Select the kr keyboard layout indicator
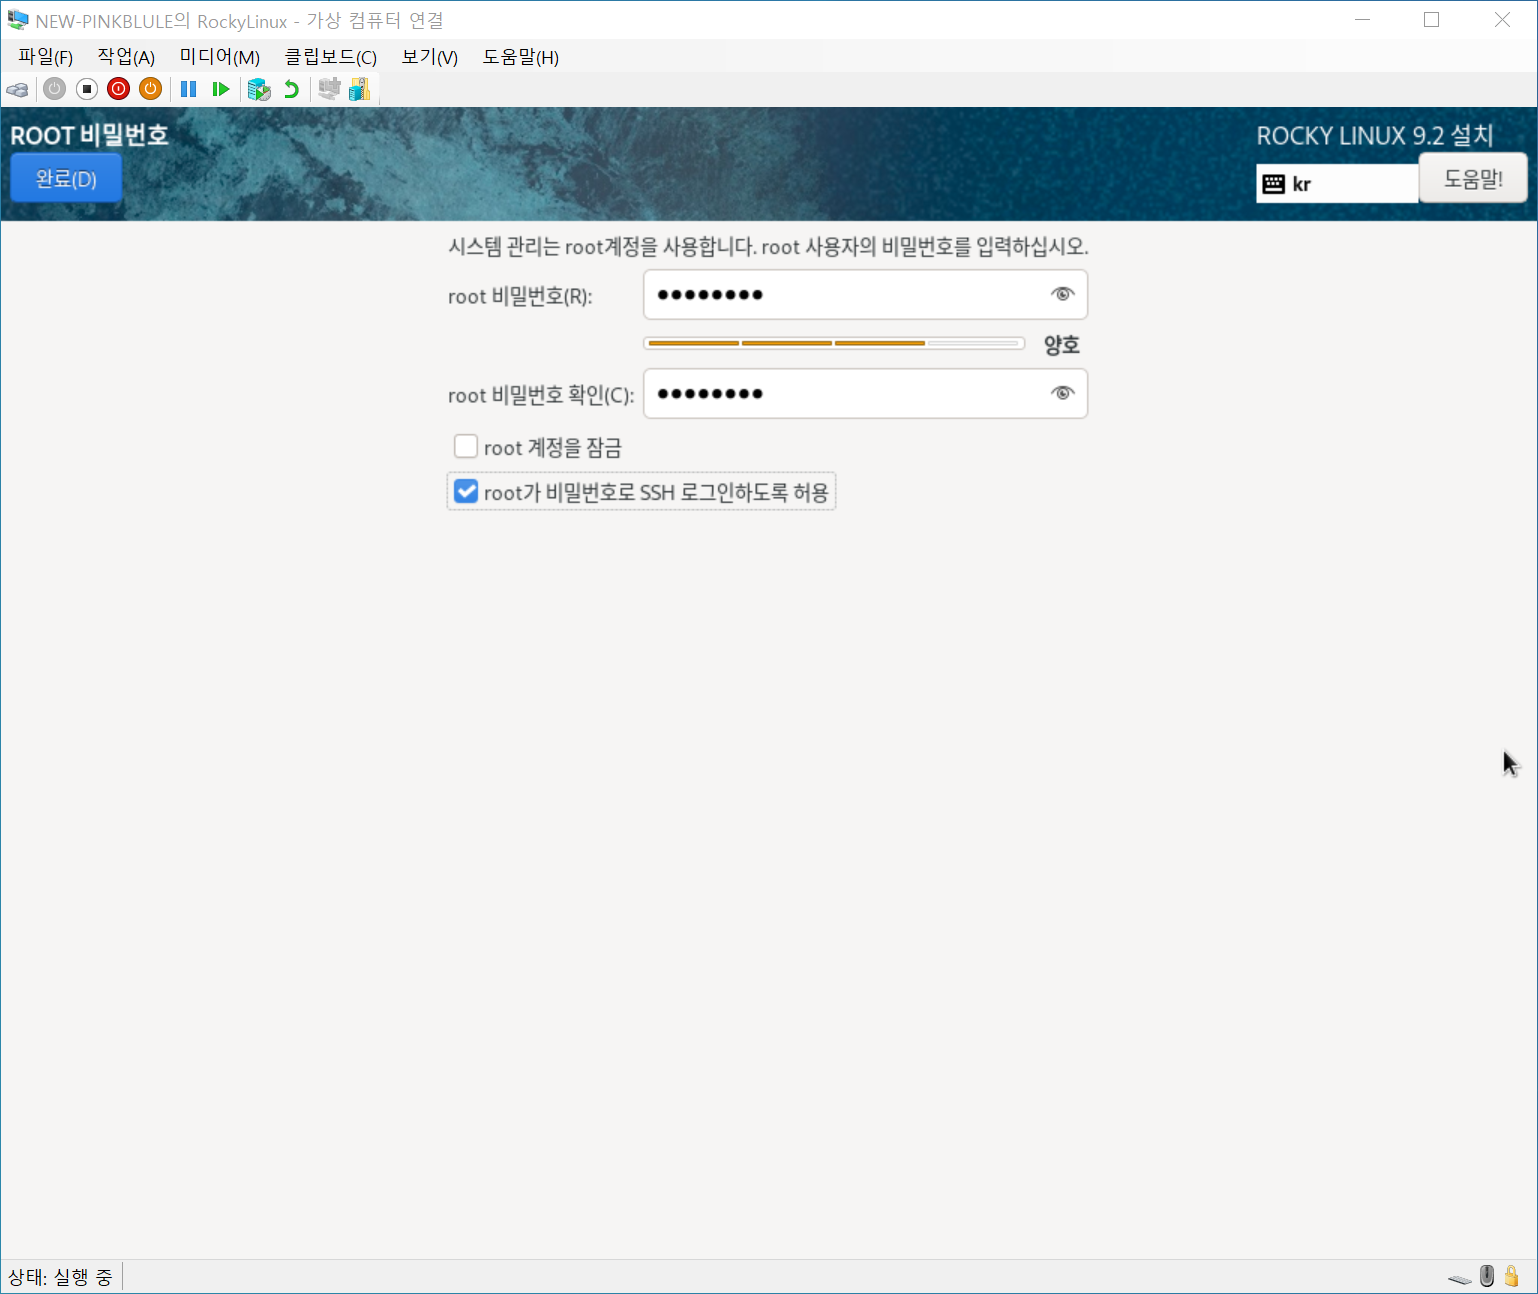This screenshot has height=1294, width=1538. [x=1337, y=184]
